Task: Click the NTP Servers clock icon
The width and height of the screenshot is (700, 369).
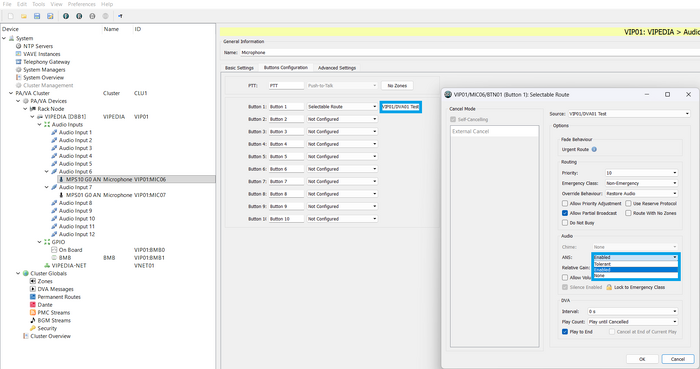Action: [x=18, y=46]
